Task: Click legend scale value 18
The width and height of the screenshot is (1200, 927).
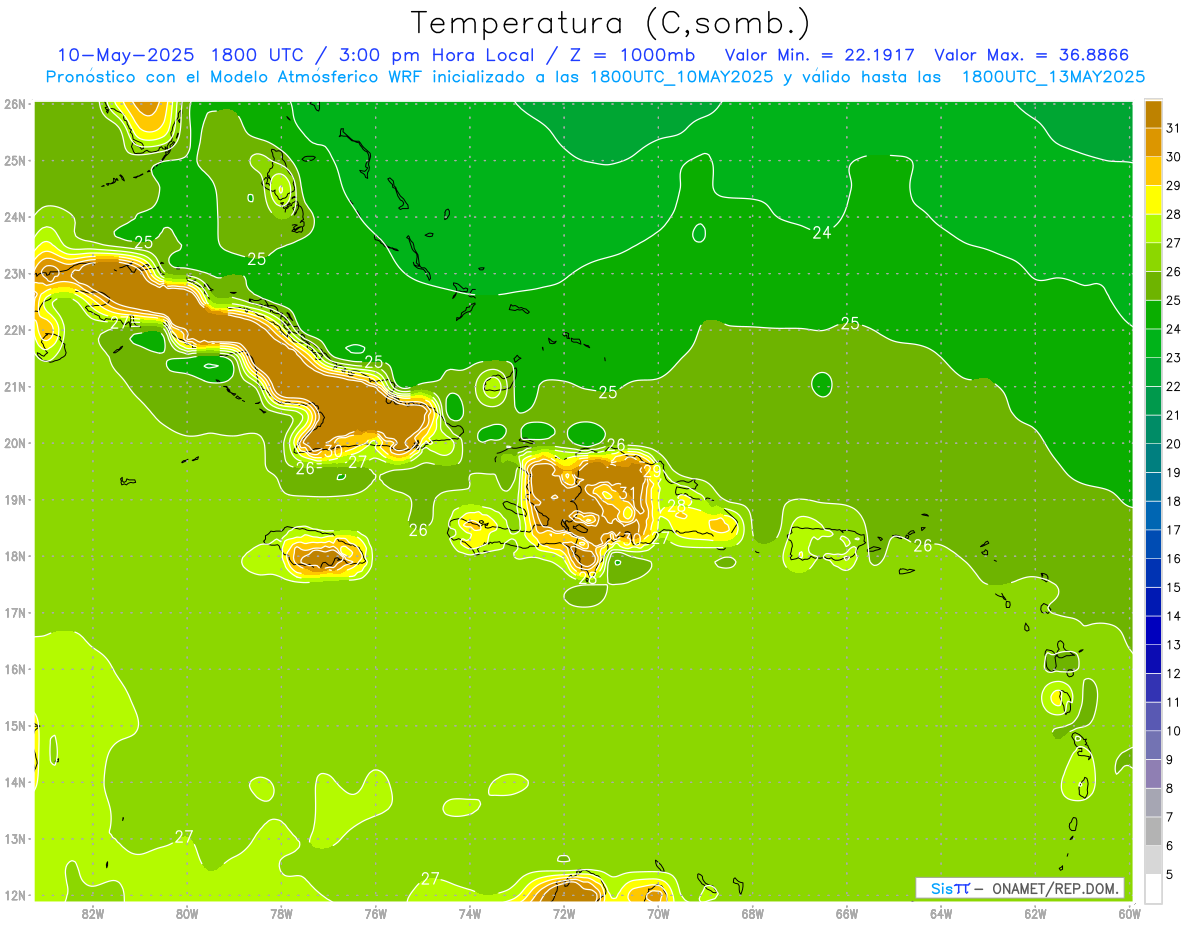Action: pos(1174,501)
